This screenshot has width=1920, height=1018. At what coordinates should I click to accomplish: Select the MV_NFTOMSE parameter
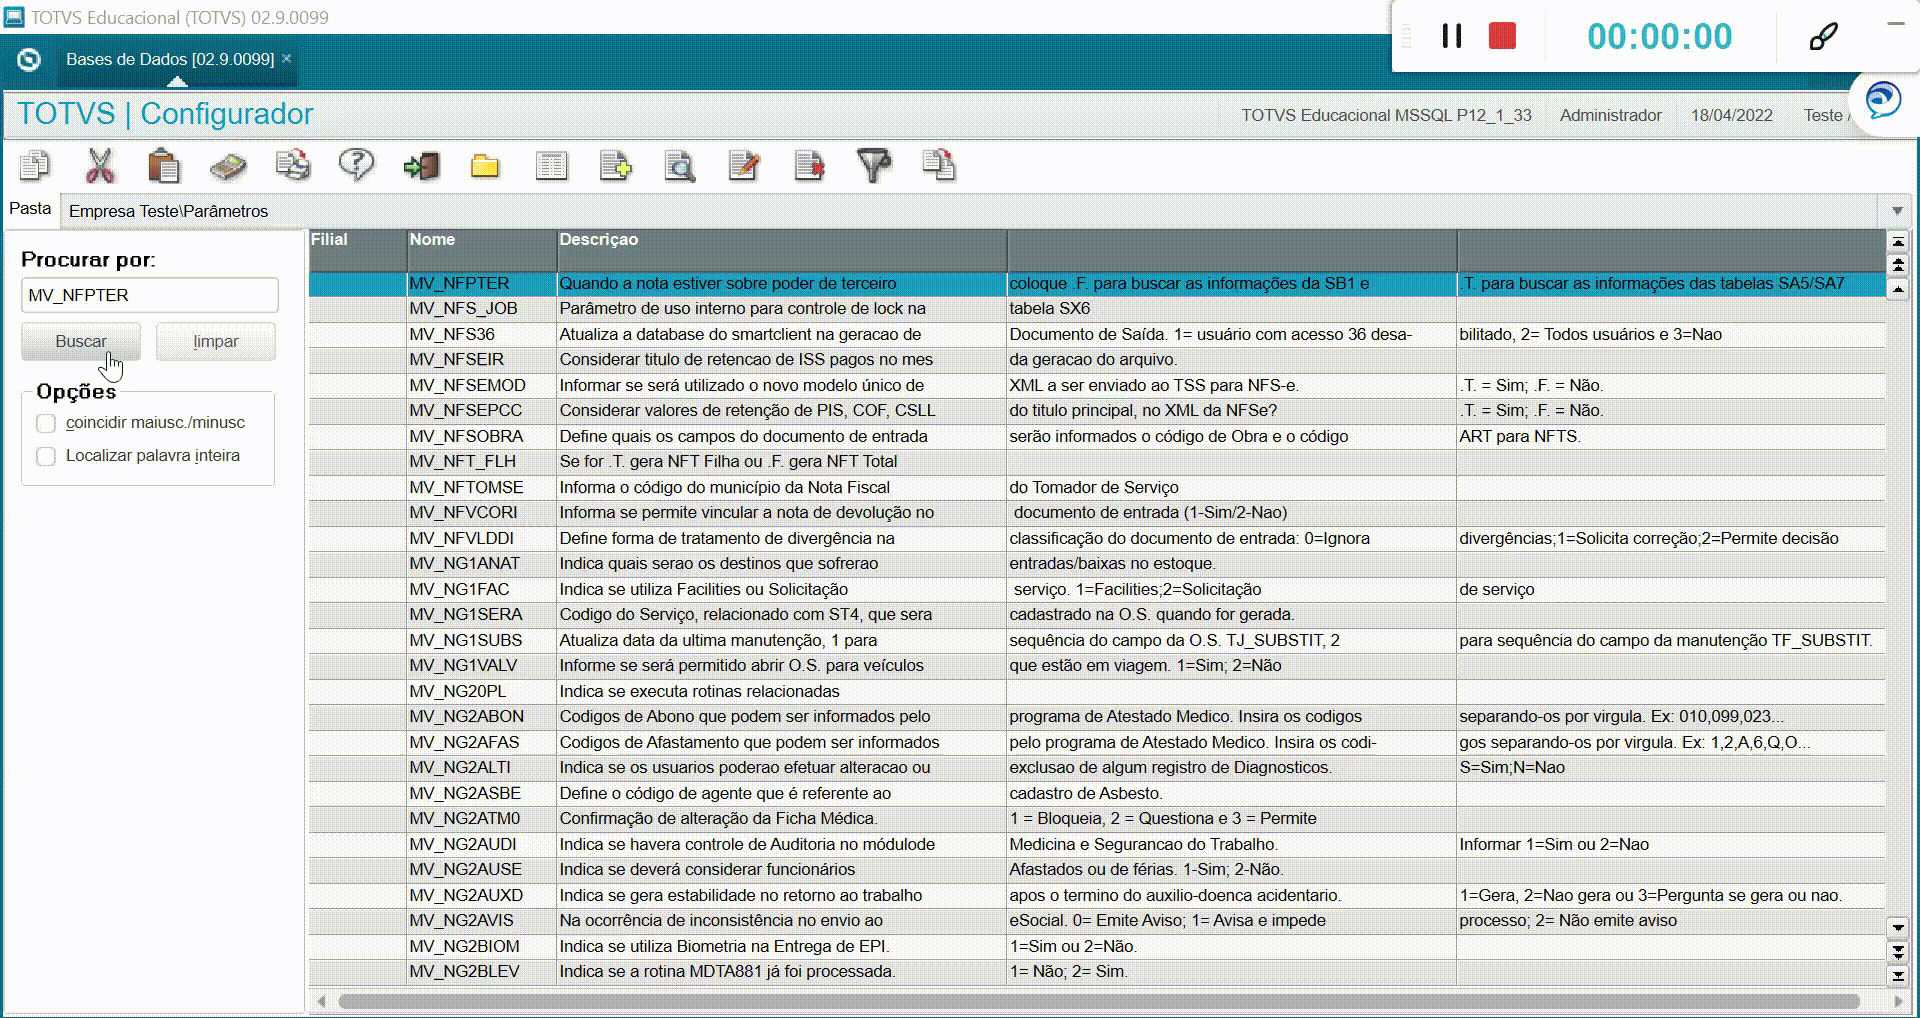[1097, 488]
